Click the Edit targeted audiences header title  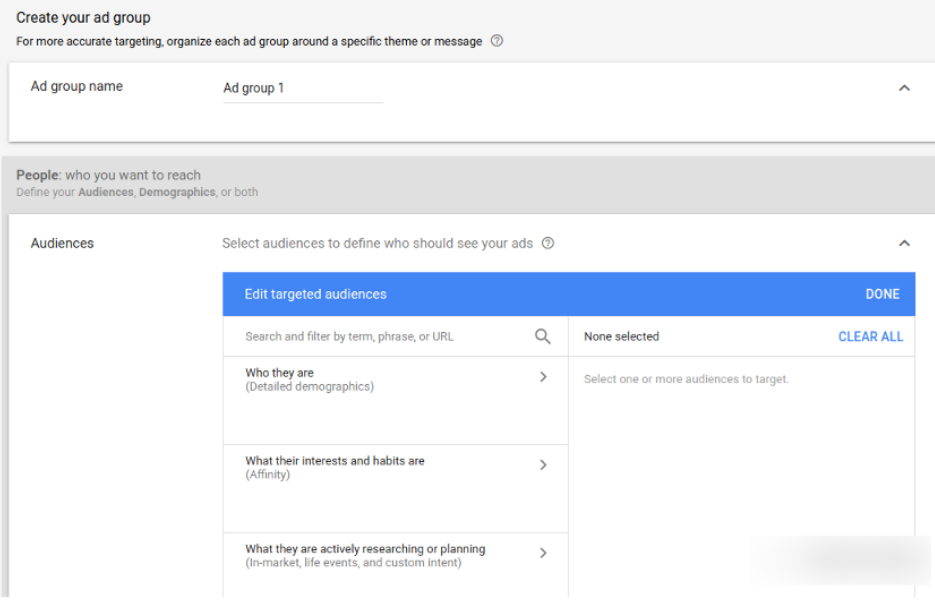point(315,294)
